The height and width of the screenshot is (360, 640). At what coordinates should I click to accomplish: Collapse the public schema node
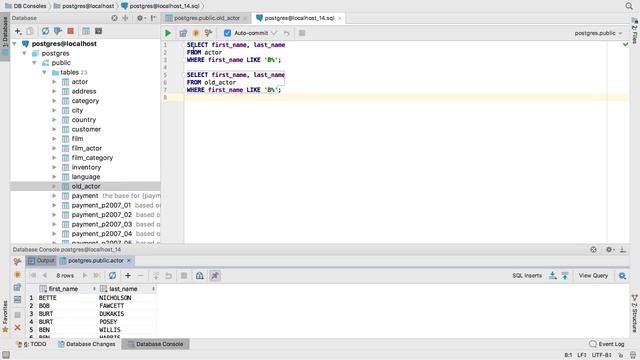[x=34, y=63]
